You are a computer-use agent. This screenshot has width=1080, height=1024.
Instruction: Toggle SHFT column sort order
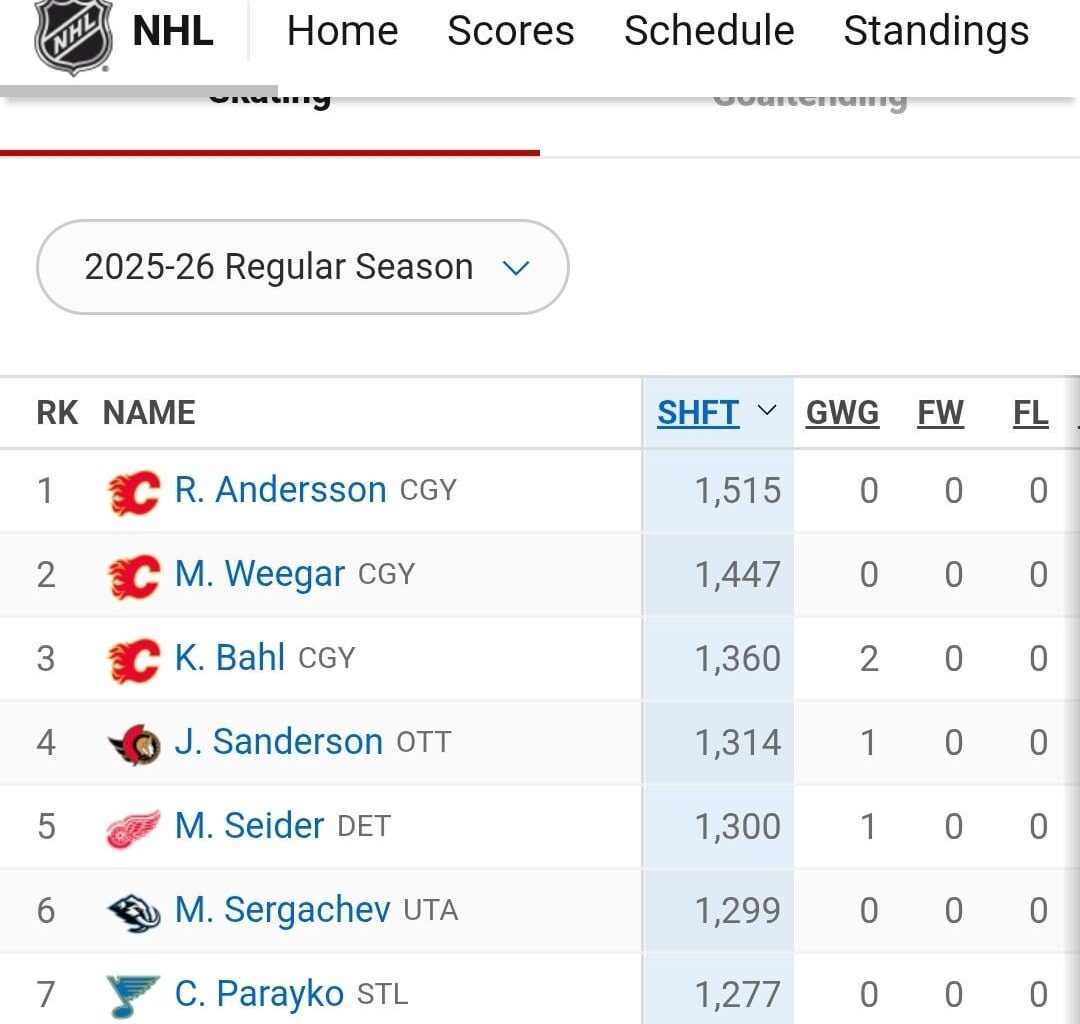696,411
